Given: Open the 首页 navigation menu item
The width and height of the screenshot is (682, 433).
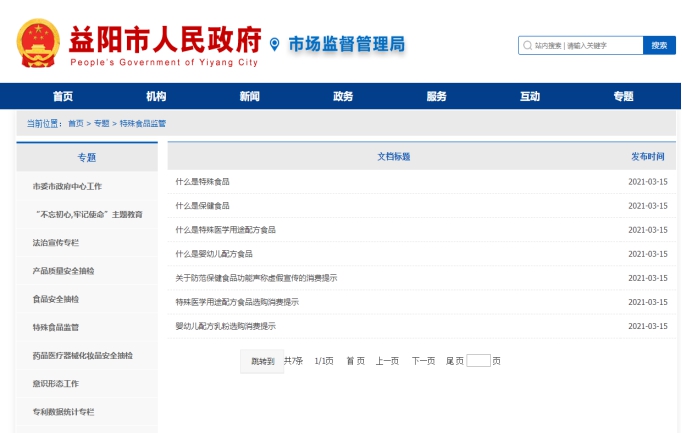Looking at the screenshot, I should click(63, 96).
